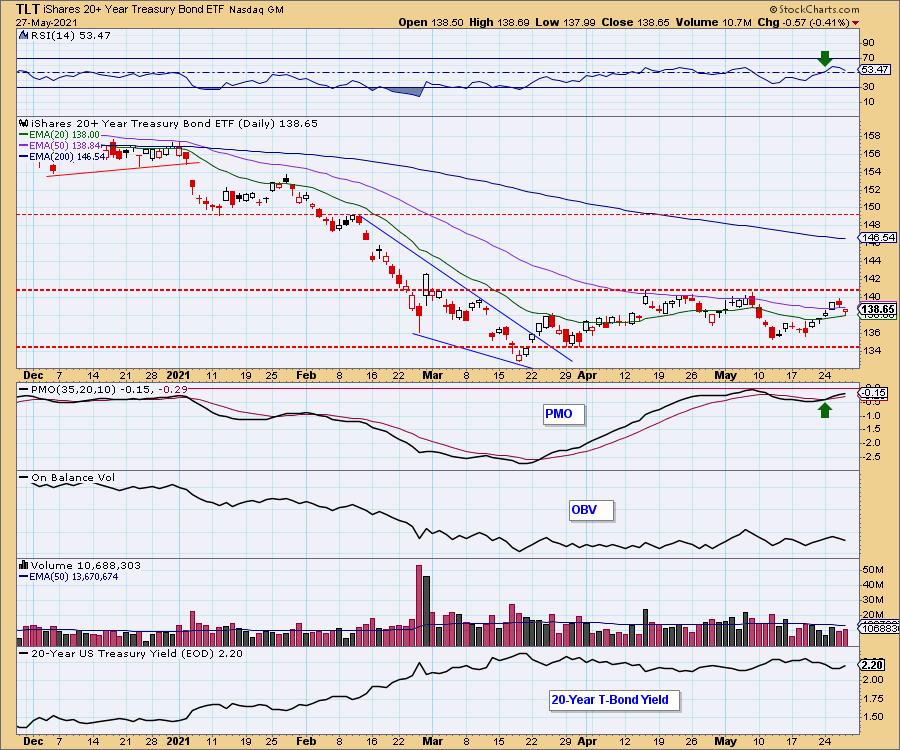The height and width of the screenshot is (750, 900).
Task: Click the 138.65 last price tag
Action: pyautogui.click(x=878, y=309)
